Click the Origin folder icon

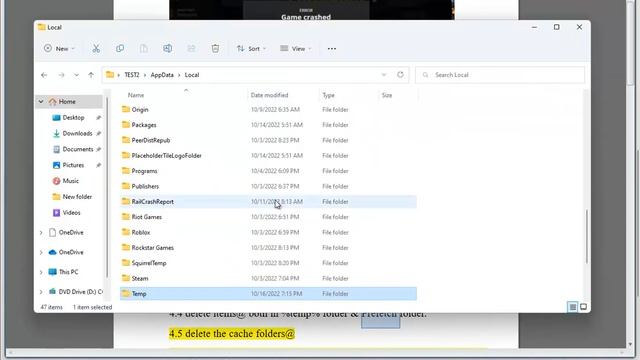pos(126,109)
